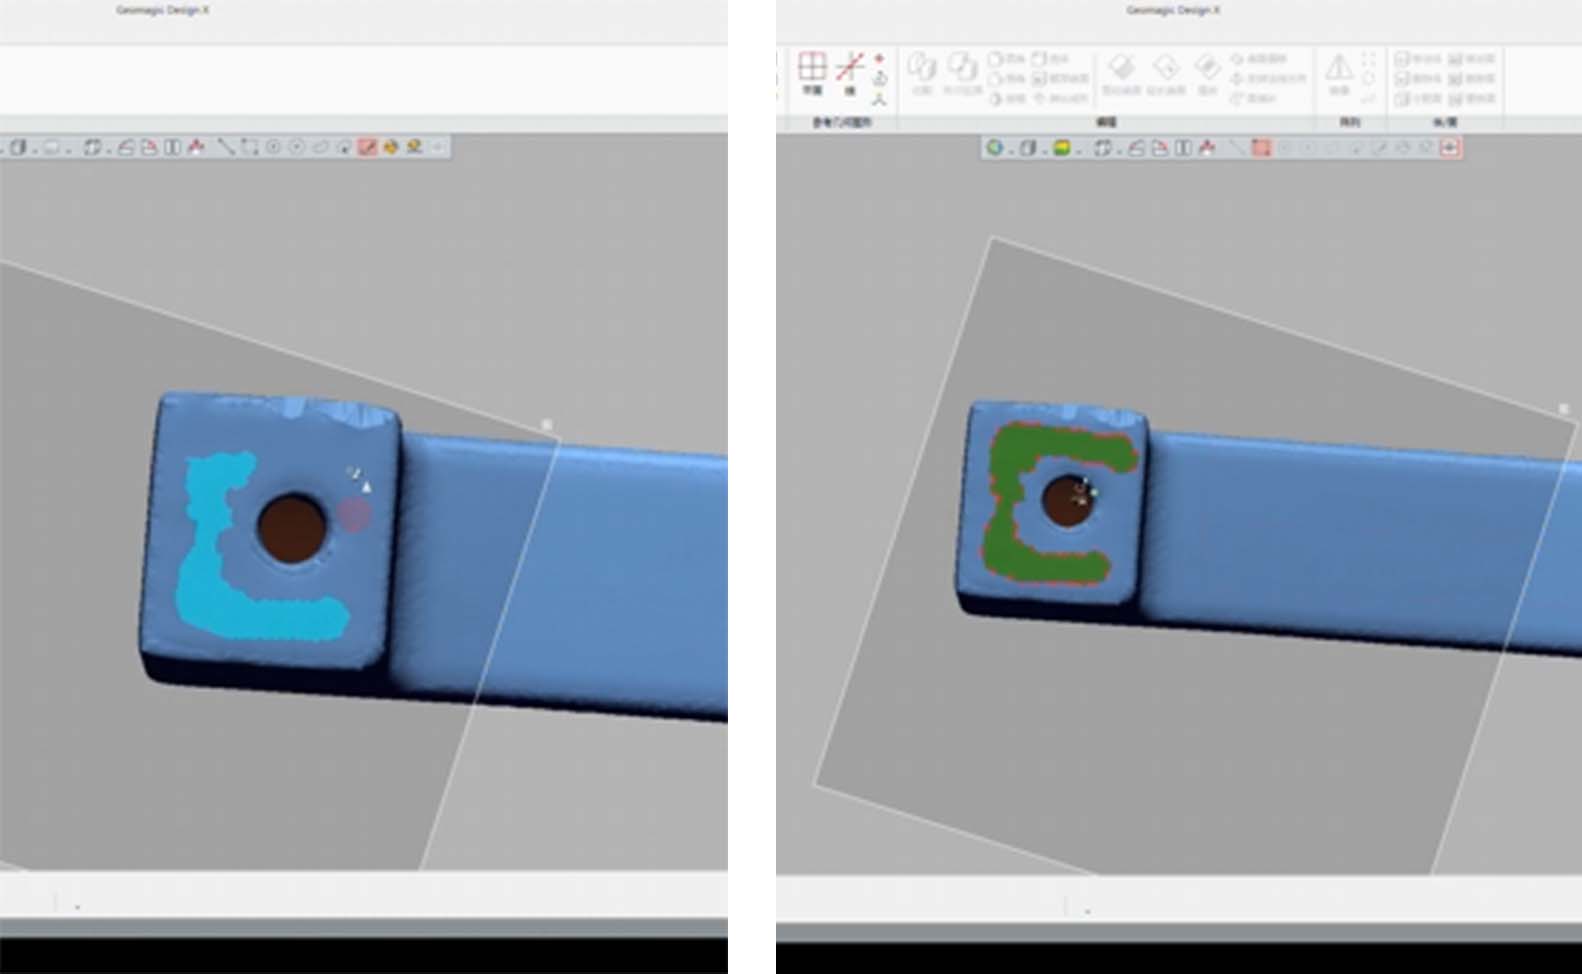This screenshot has width=1582, height=974.
Task: Click the viewpoint icon in the right window toolbar
Action: (1102, 148)
